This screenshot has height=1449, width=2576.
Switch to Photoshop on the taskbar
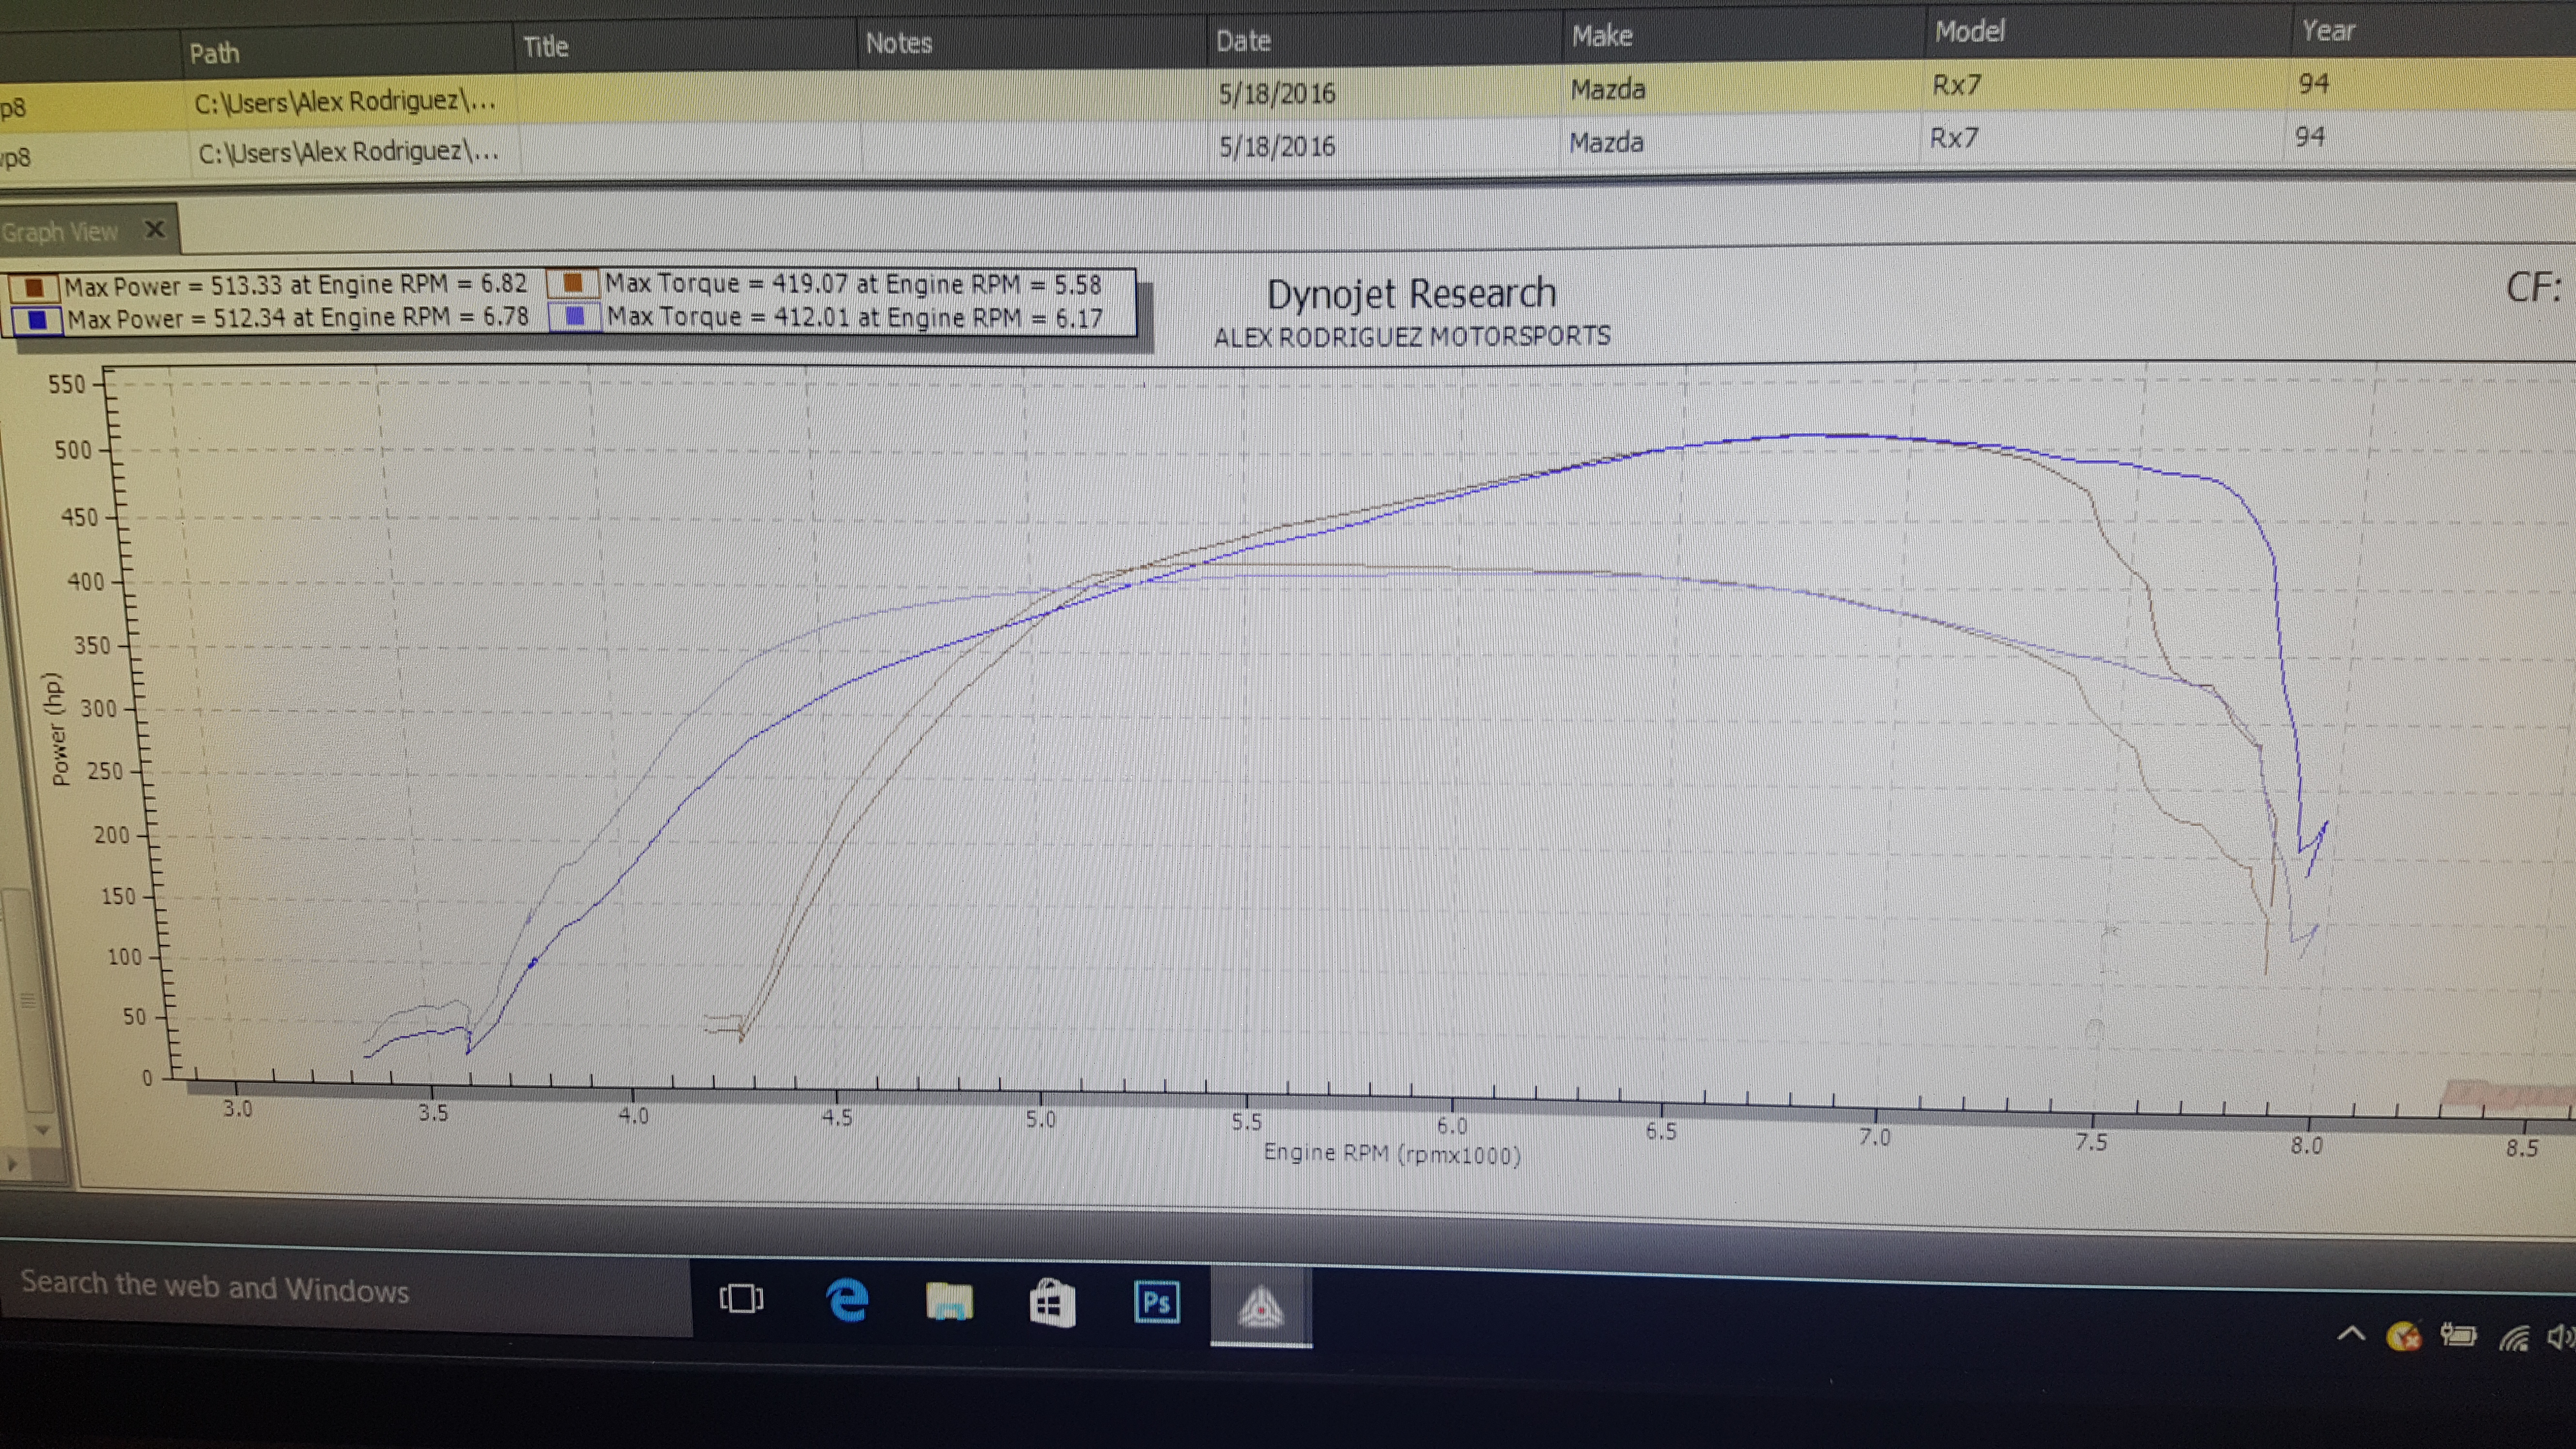(1156, 1303)
